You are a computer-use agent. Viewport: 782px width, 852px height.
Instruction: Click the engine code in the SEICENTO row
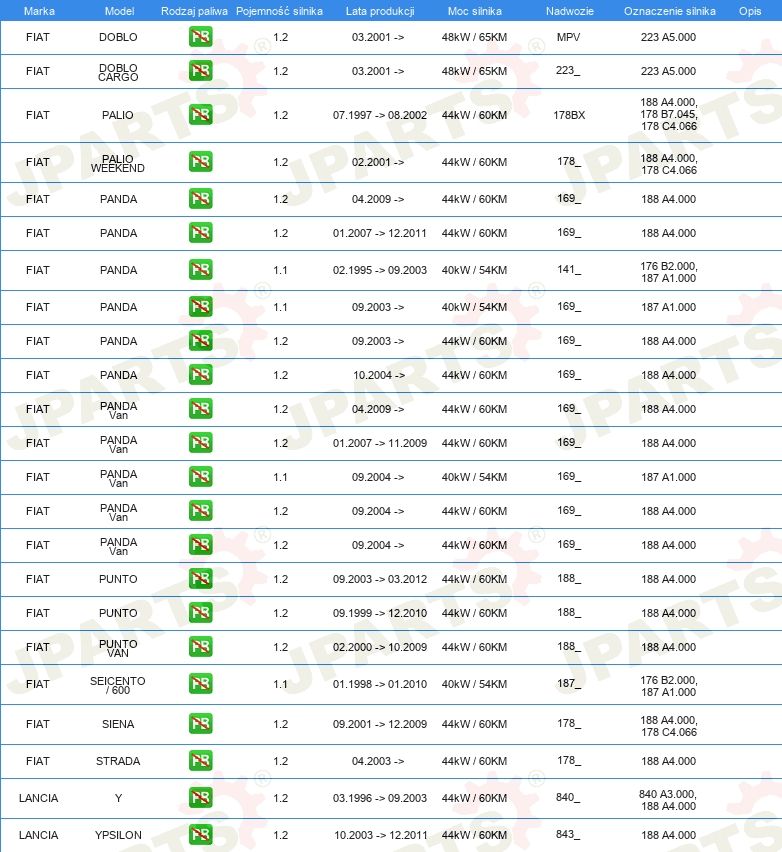click(668, 686)
